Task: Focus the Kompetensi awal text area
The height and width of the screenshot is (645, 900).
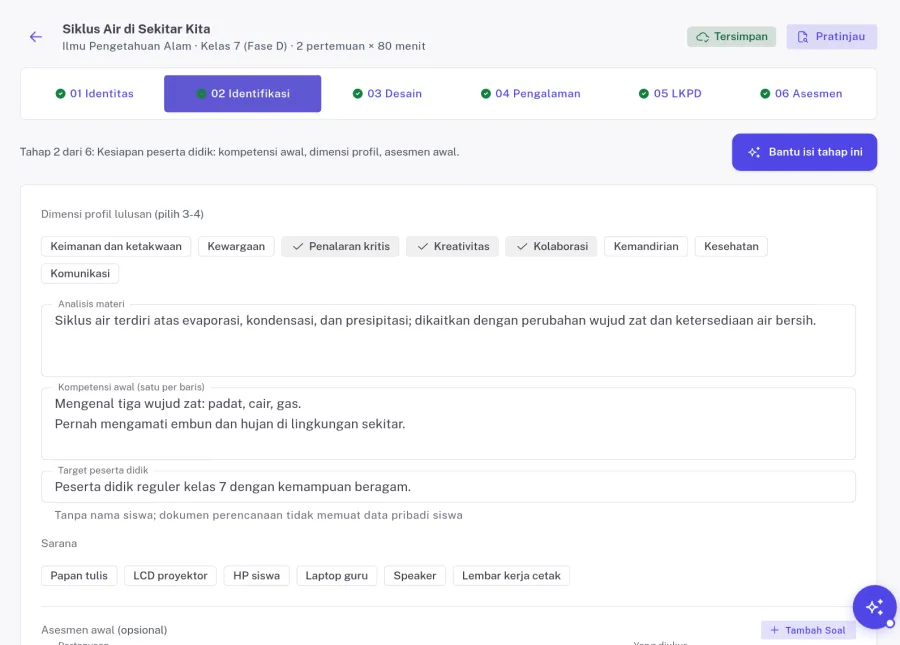Action: [x=448, y=423]
